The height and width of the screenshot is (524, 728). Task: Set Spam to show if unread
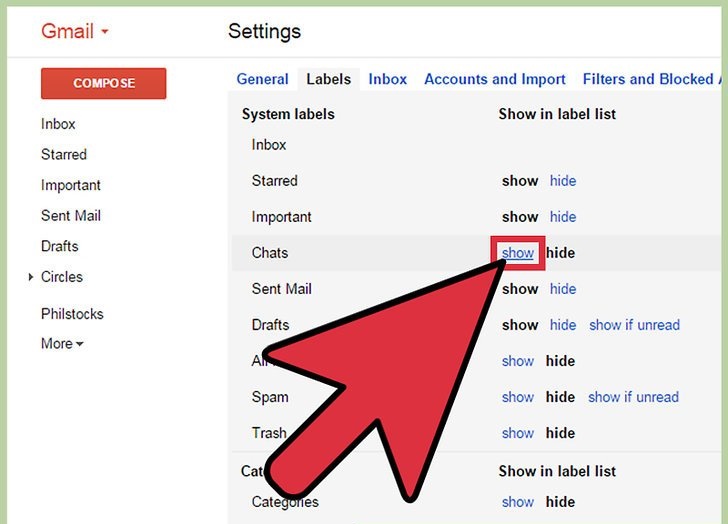[x=633, y=397]
